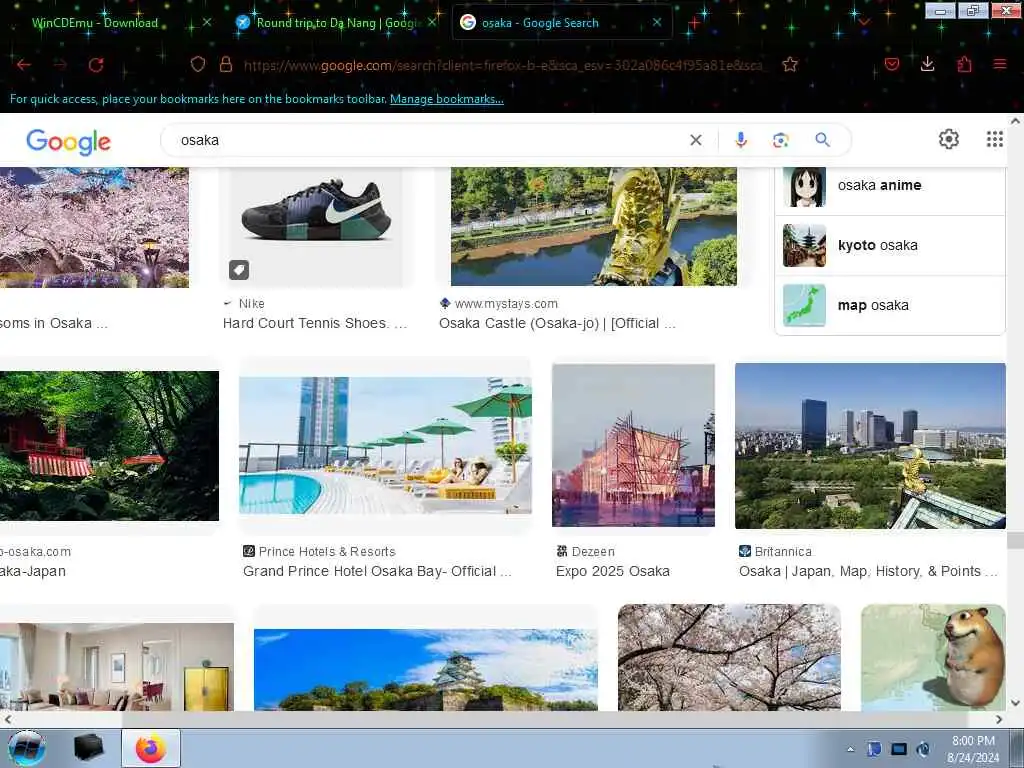Open the Firefox downloads panel
The image size is (1024, 768).
(927, 64)
